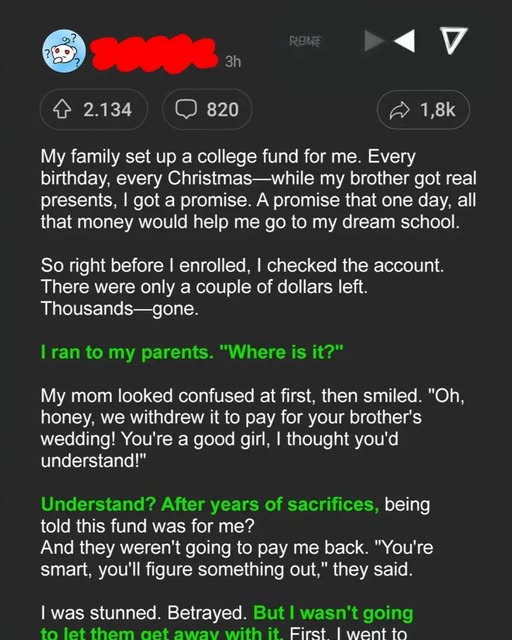This screenshot has width=512, height=640.
Task: Open the poster's Snoo avatar profile picture
Action: pos(64,51)
